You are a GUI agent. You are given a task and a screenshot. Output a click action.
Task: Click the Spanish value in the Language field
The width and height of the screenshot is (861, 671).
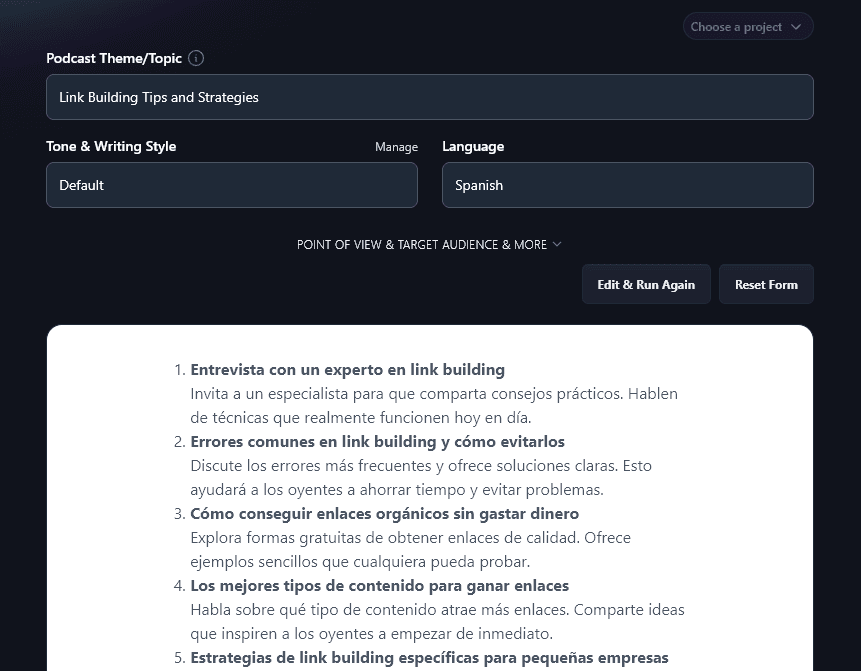pos(479,185)
